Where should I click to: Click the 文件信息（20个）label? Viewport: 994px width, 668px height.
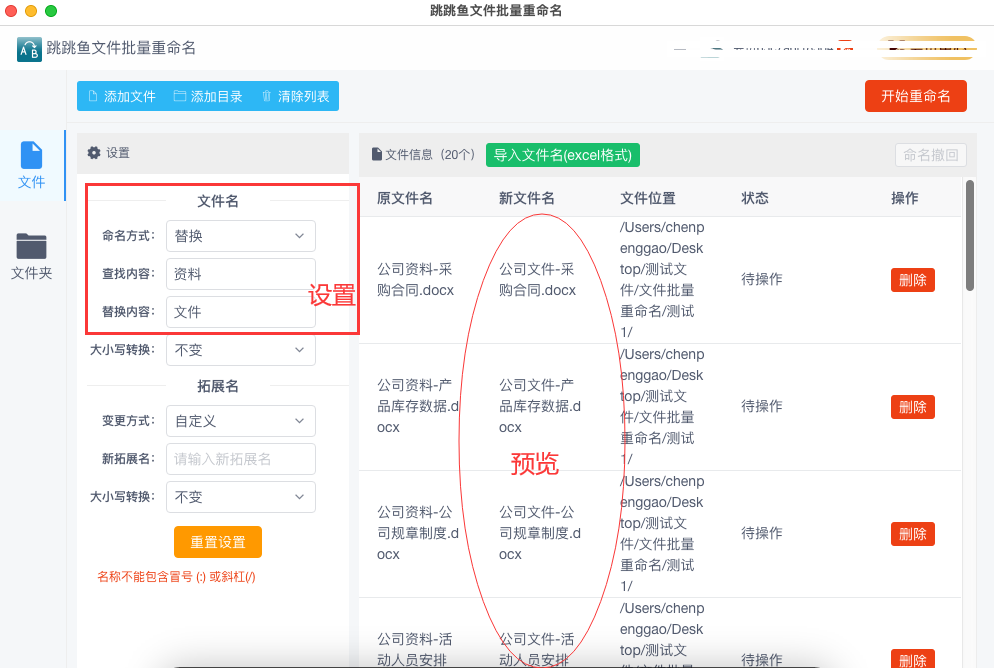coord(430,155)
